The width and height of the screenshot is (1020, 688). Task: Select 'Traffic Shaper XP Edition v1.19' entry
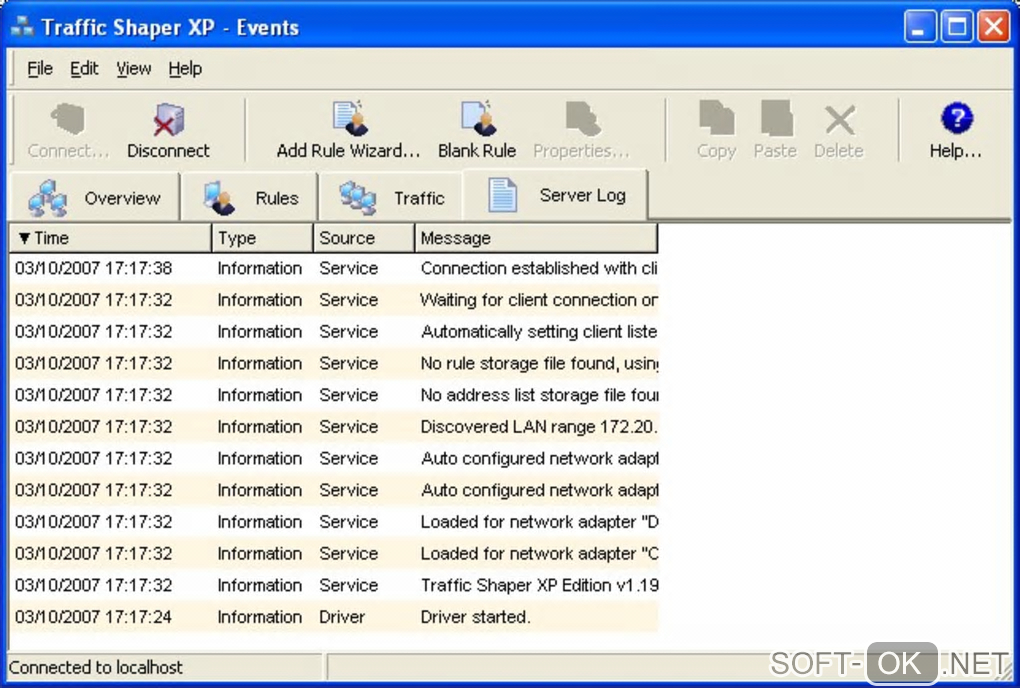tap(334, 585)
